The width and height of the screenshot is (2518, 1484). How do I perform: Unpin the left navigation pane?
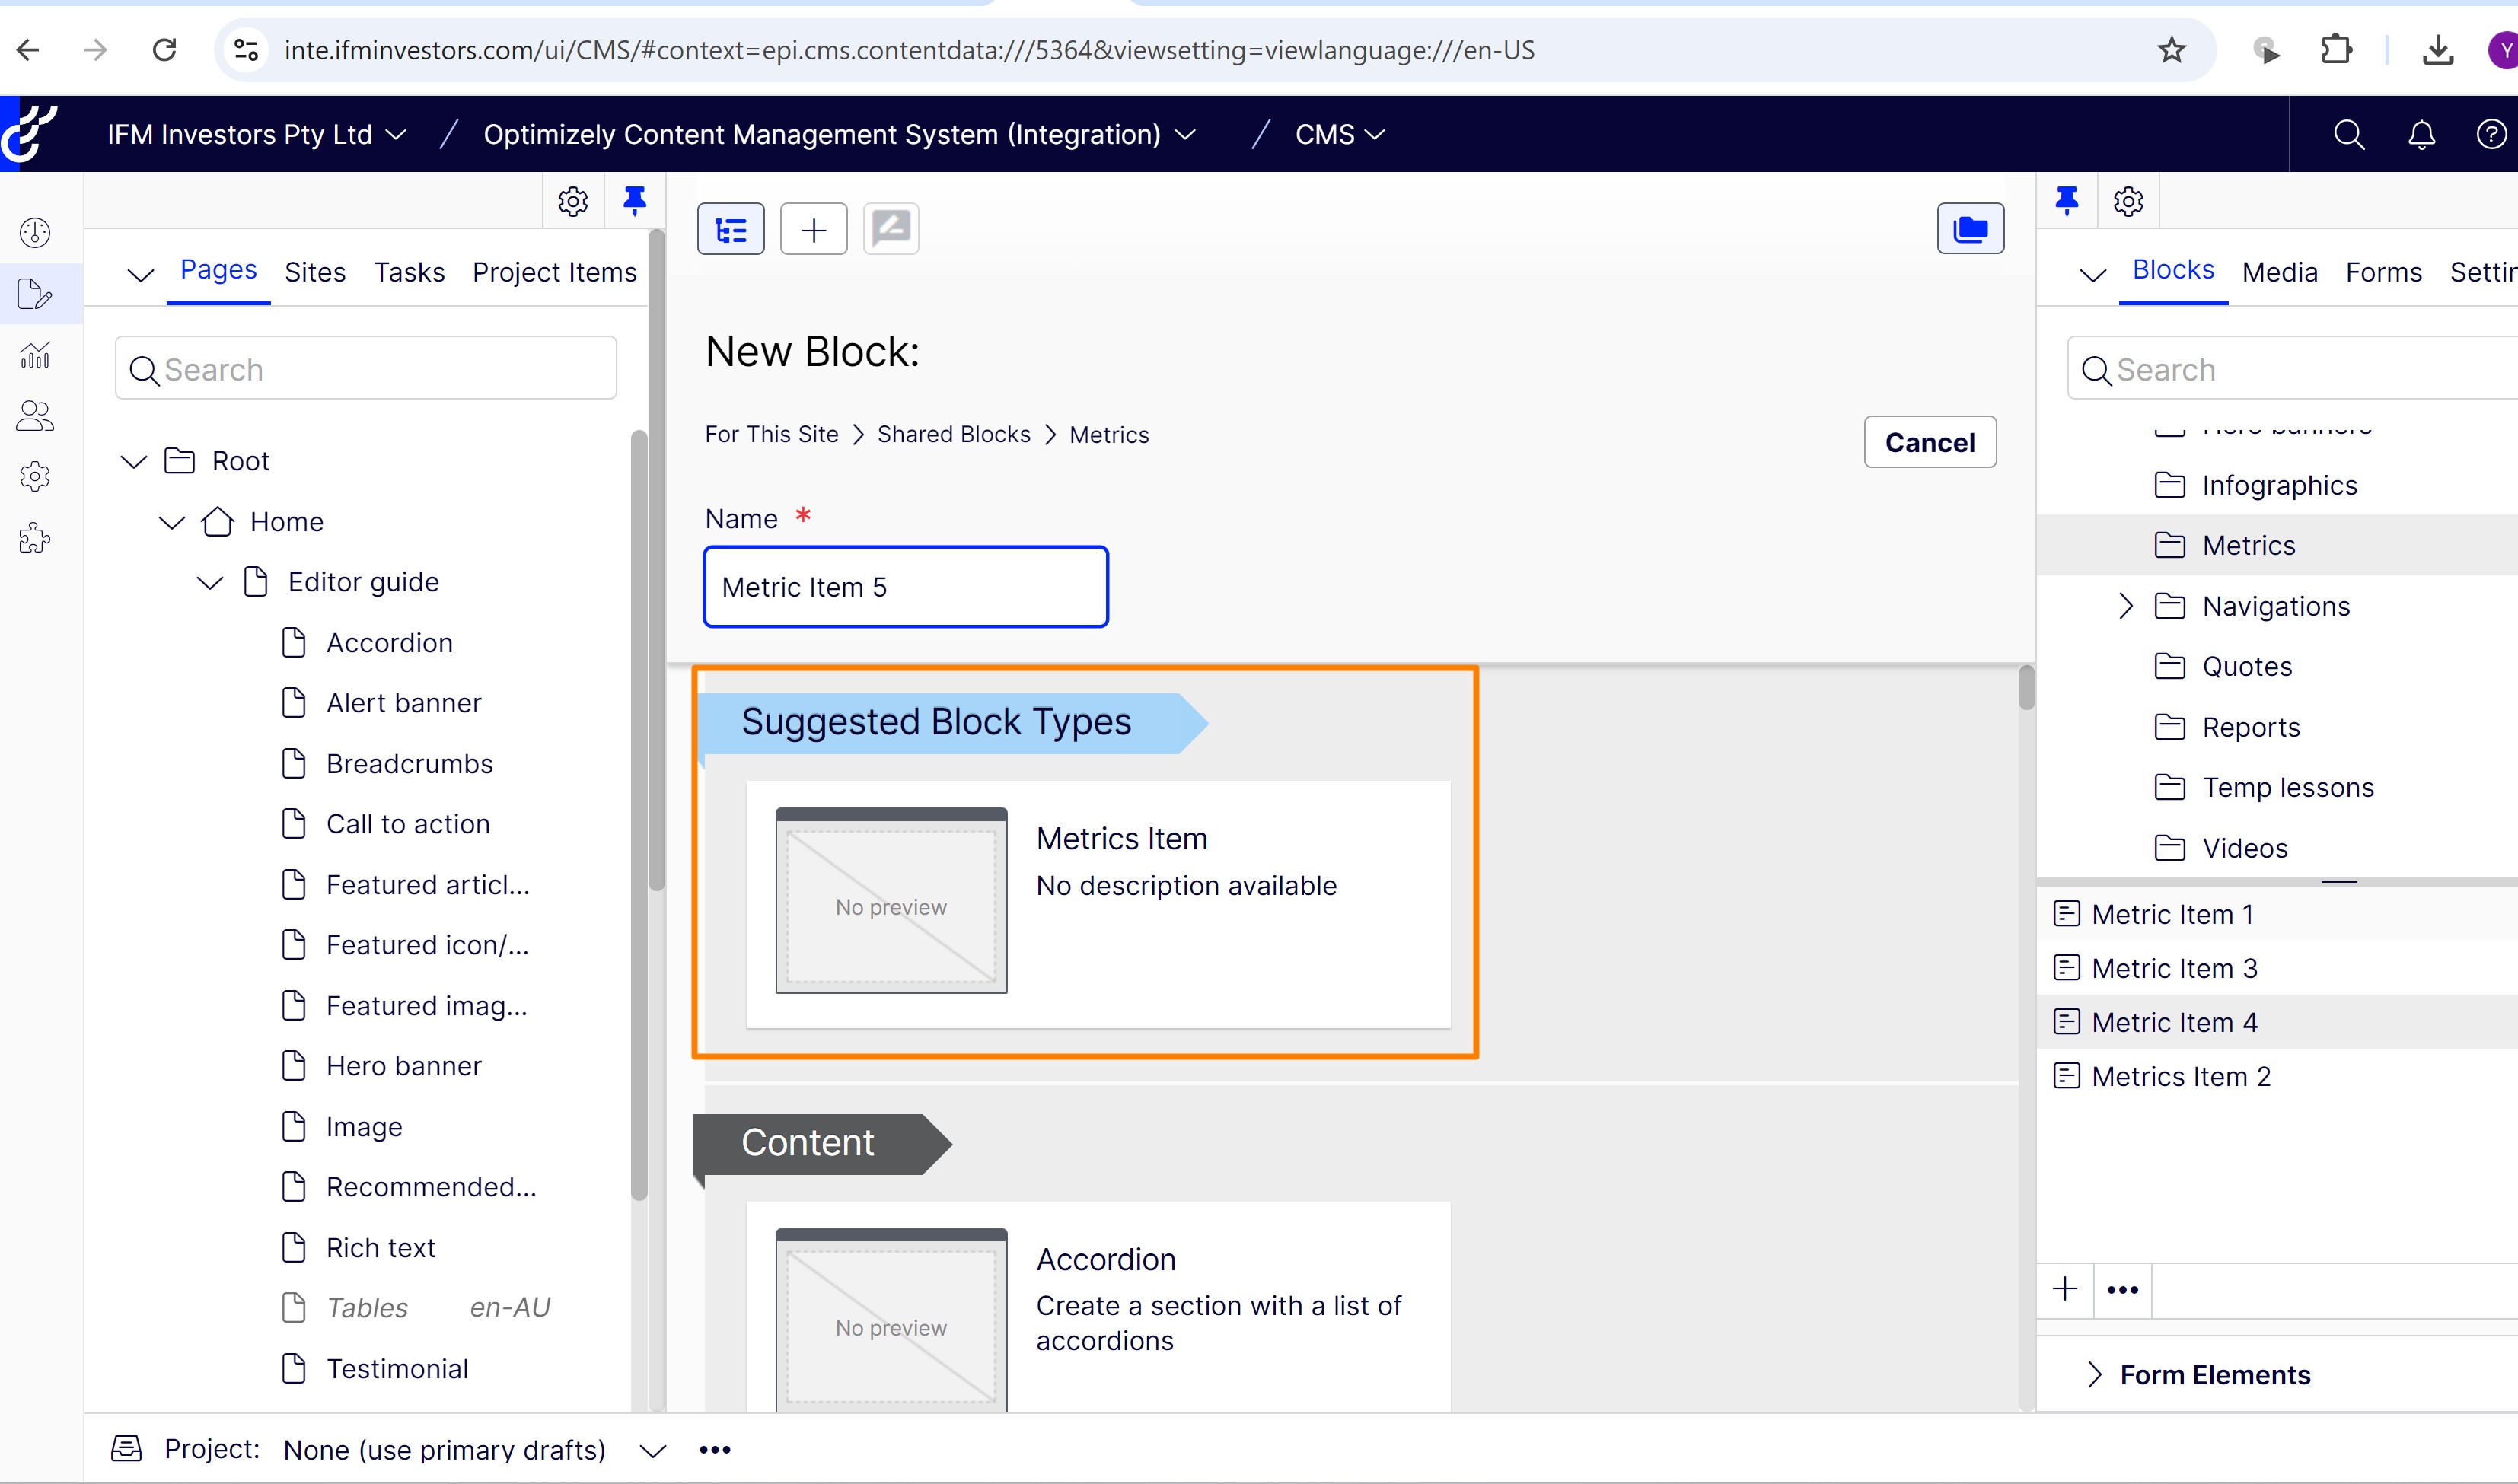[634, 200]
